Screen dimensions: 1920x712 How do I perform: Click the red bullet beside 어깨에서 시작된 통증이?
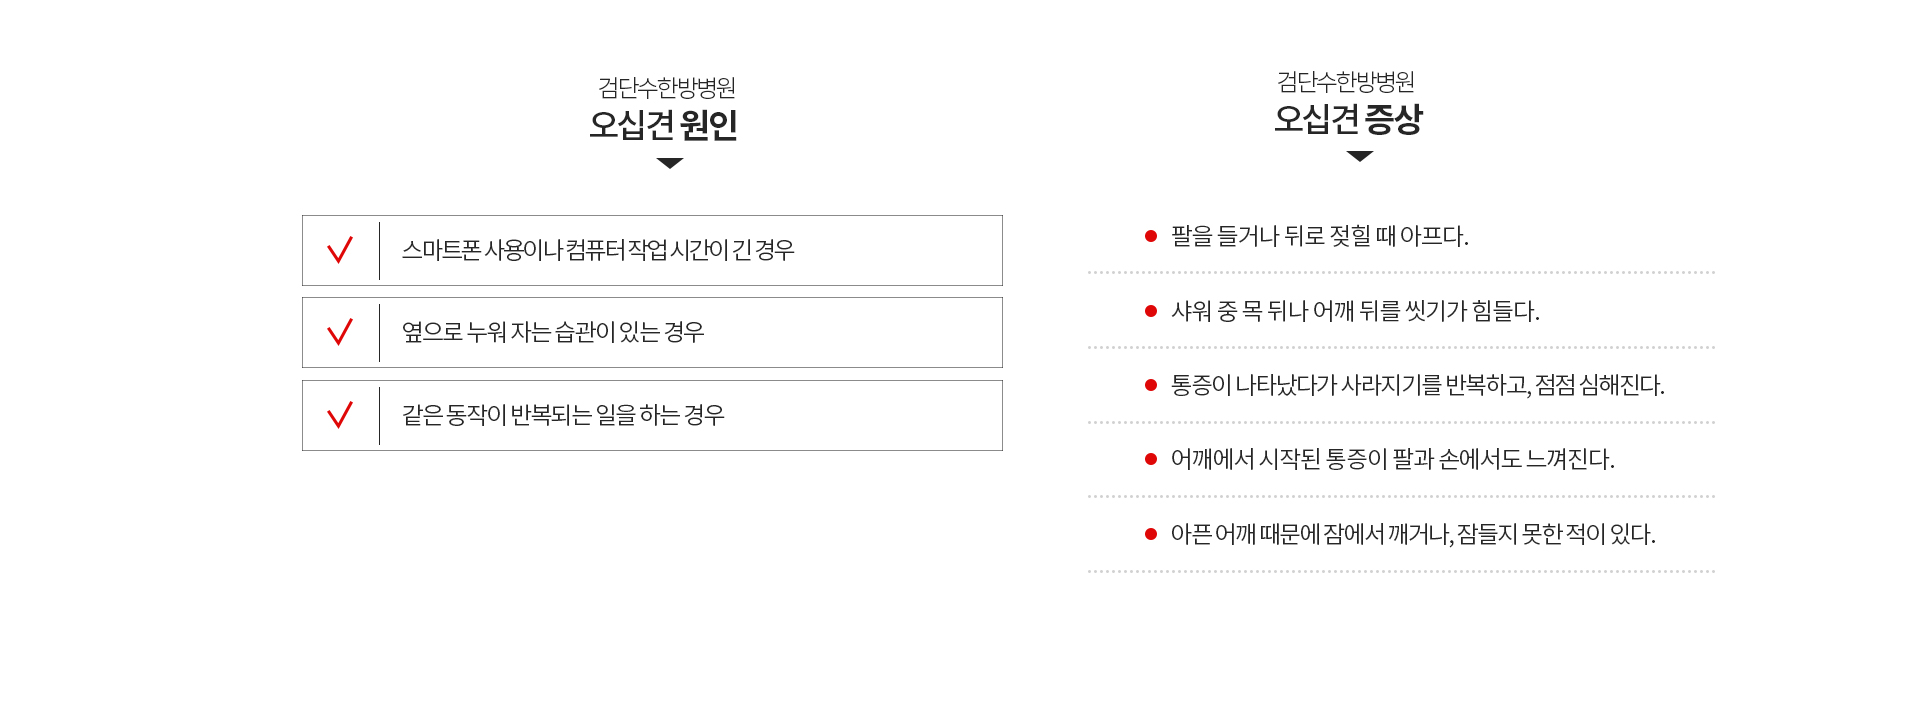pyautogui.click(x=1151, y=459)
